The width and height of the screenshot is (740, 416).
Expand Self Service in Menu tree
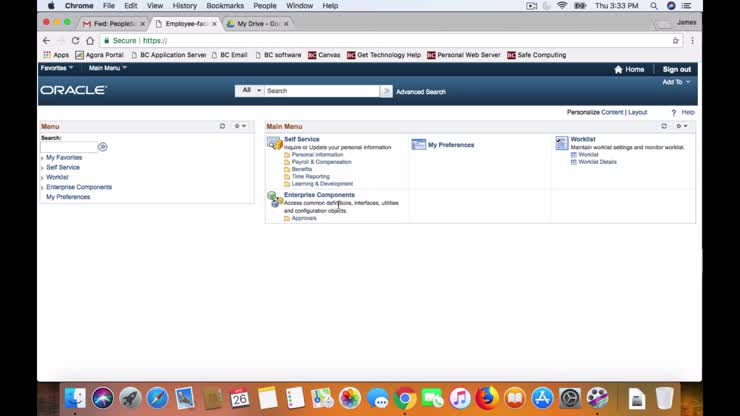tap(42, 168)
